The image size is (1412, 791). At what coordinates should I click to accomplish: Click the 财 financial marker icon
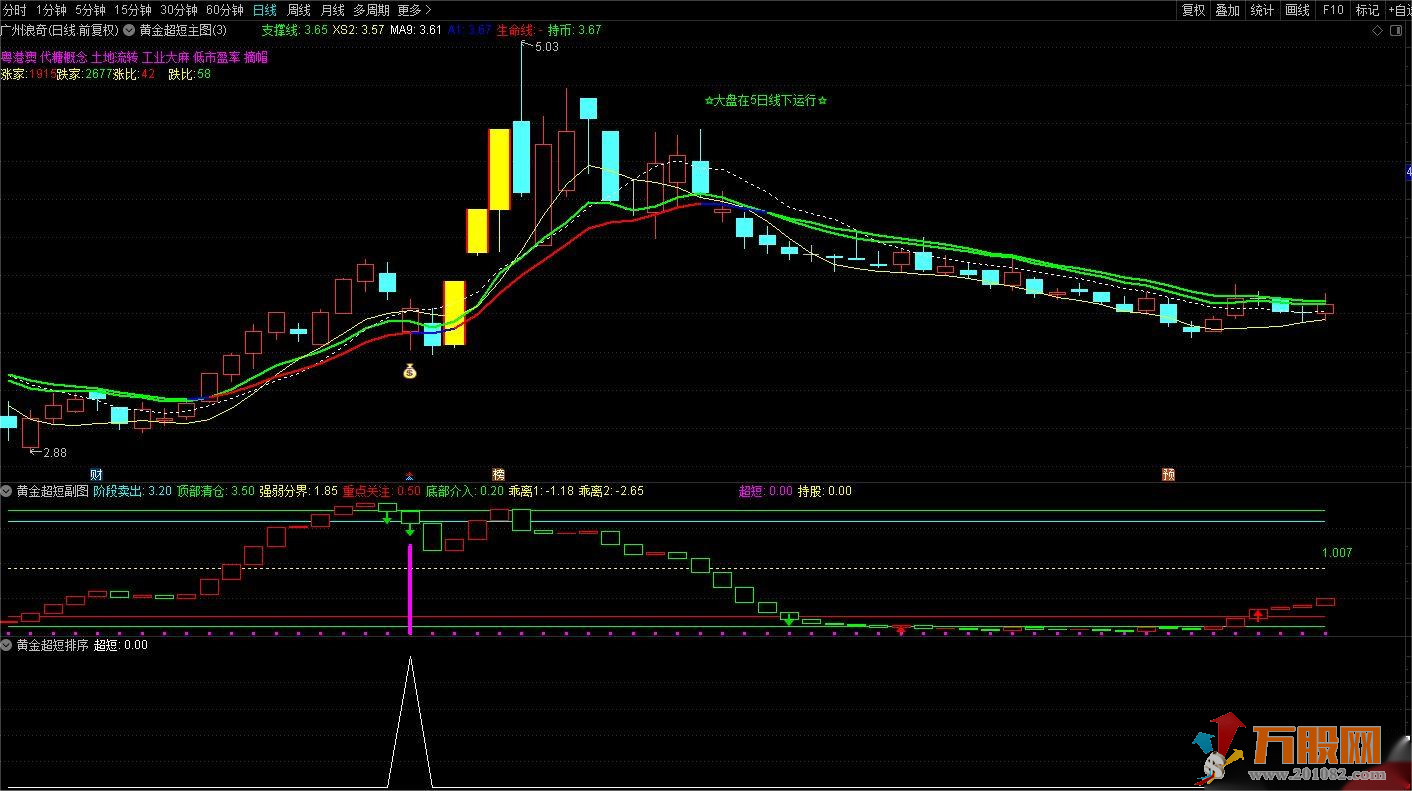96,474
